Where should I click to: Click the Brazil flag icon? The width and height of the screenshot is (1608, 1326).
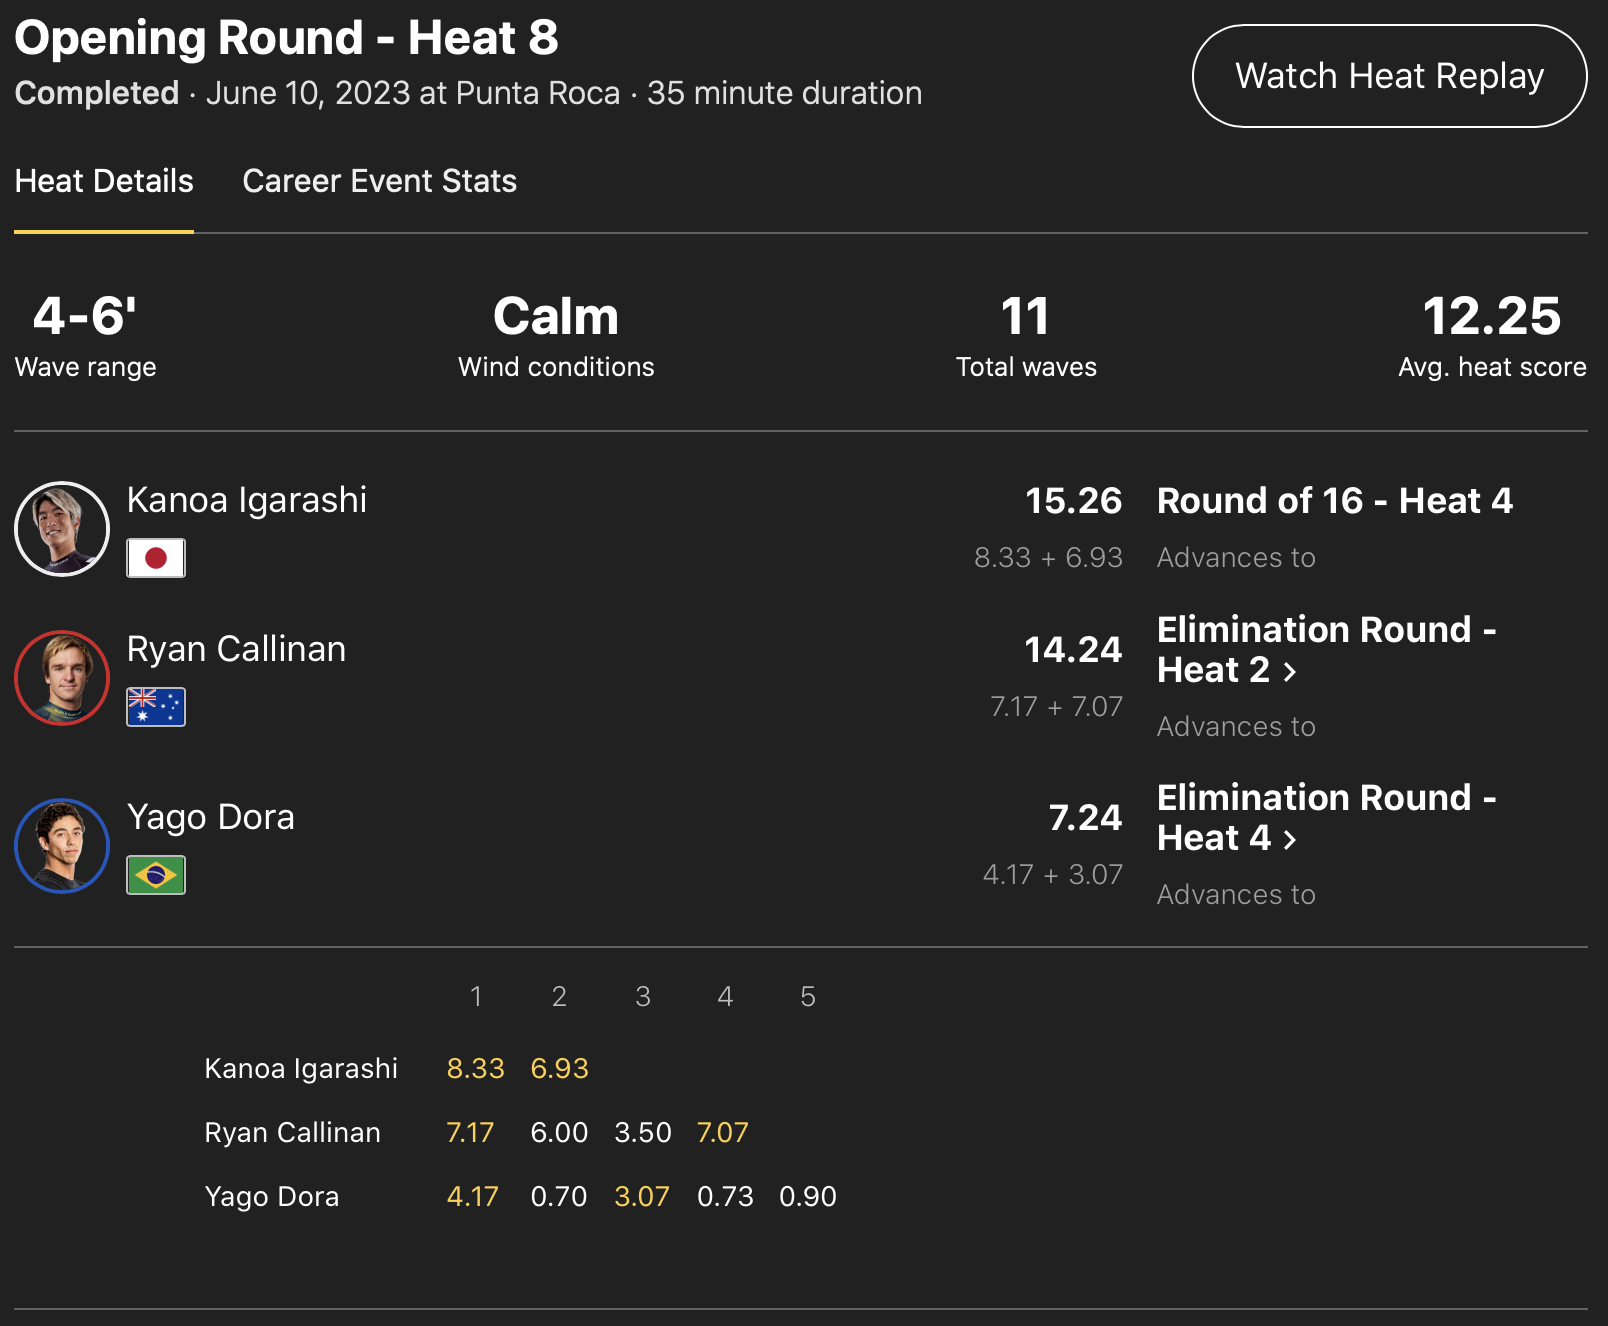click(x=156, y=875)
